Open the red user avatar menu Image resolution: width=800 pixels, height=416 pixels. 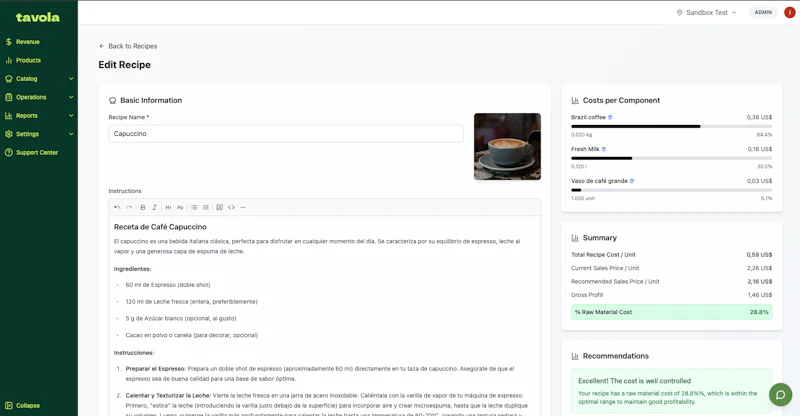pyautogui.click(x=789, y=12)
